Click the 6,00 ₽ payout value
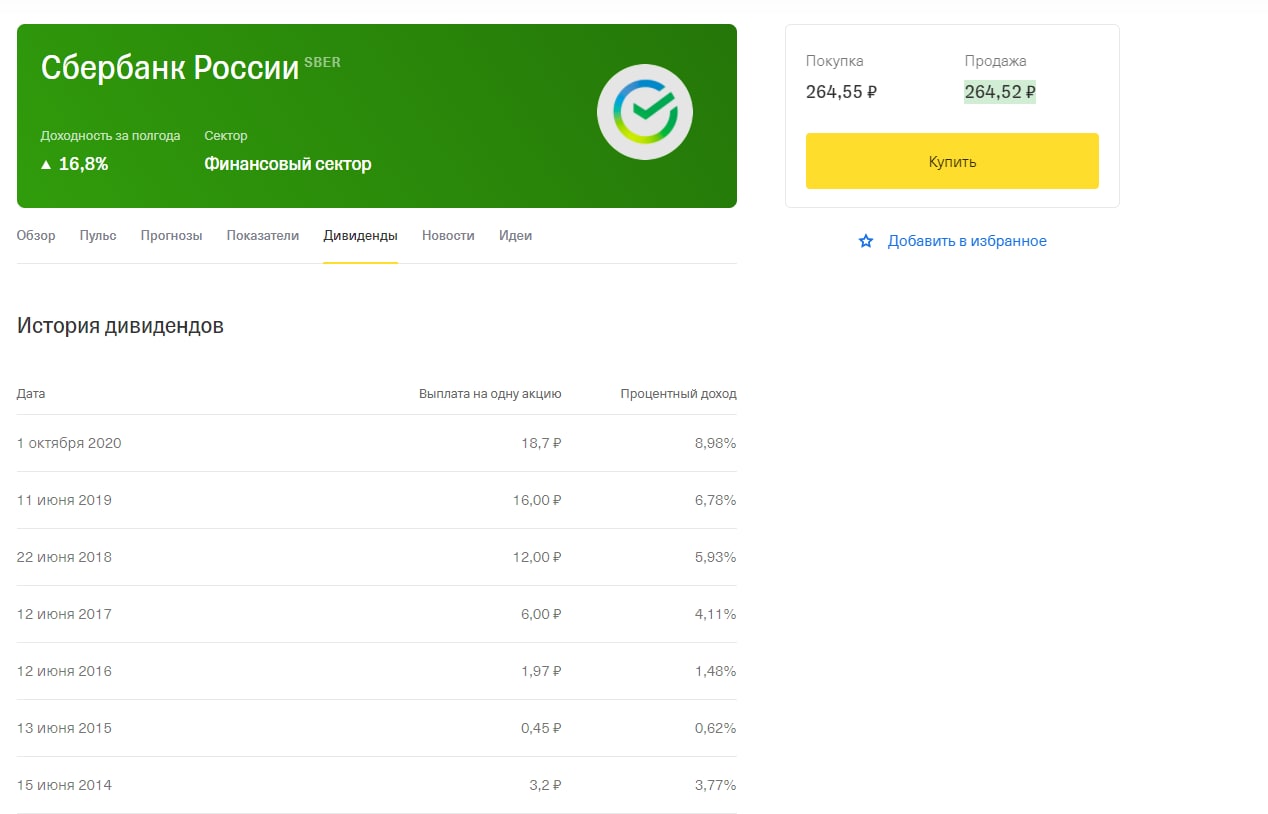The width and height of the screenshot is (1268, 814). 543,614
